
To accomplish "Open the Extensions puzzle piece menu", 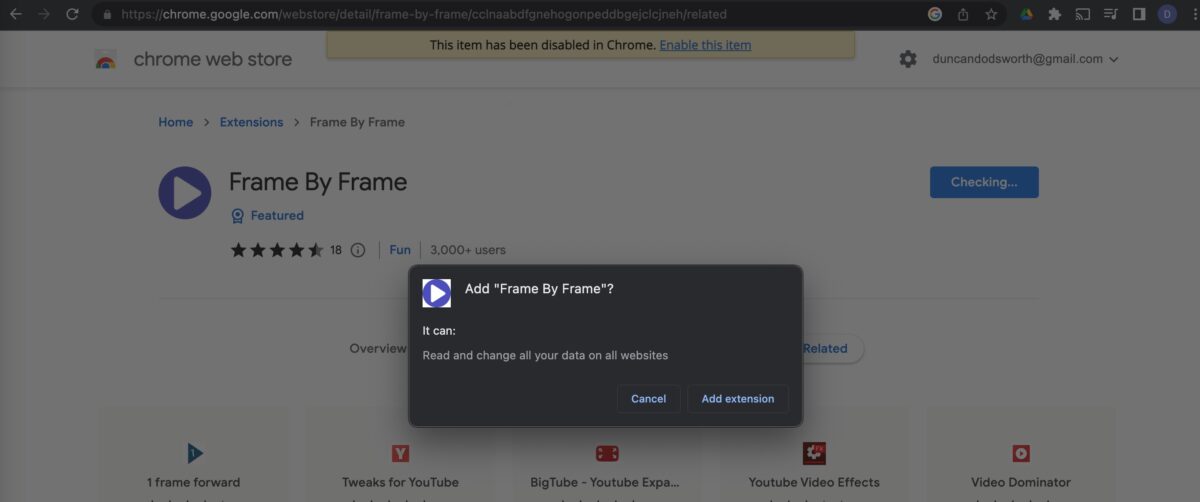I will tap(1054, 14).
